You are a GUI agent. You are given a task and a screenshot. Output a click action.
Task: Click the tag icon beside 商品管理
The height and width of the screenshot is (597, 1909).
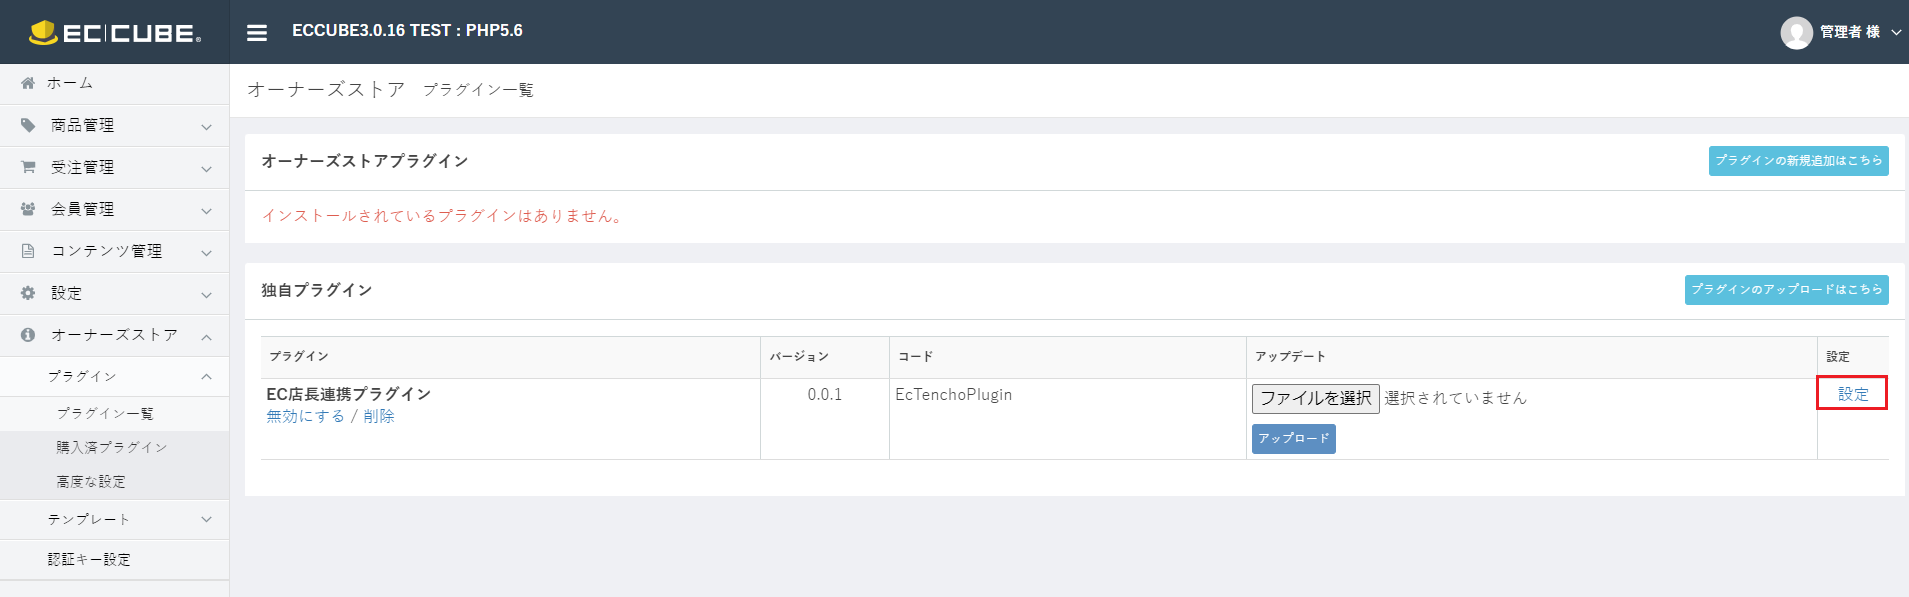click(x=28, y=125)
